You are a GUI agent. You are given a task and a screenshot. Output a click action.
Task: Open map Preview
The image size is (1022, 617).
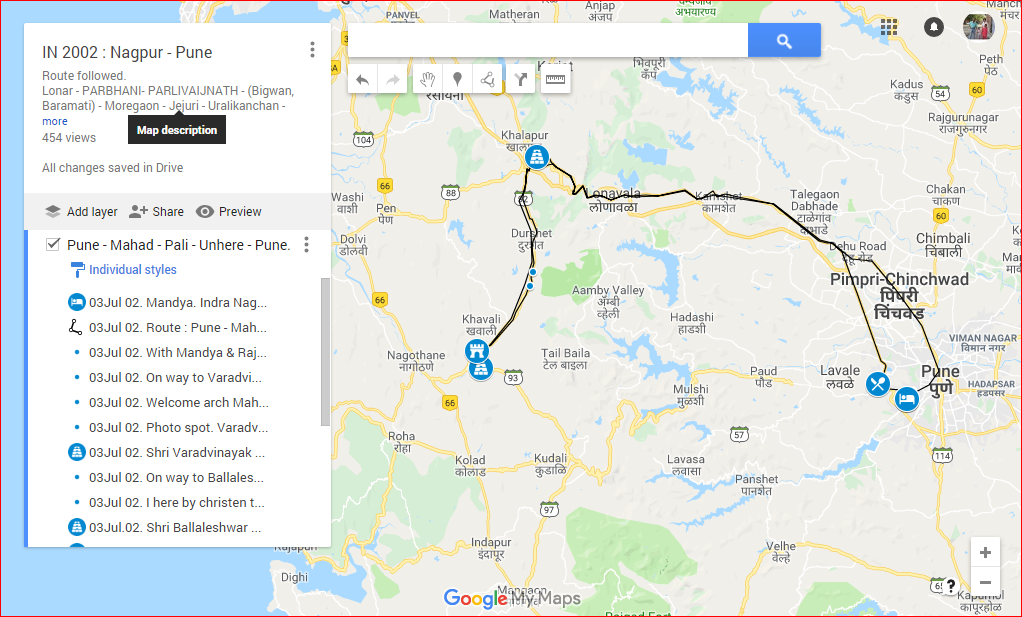click(x=229, y=212)
